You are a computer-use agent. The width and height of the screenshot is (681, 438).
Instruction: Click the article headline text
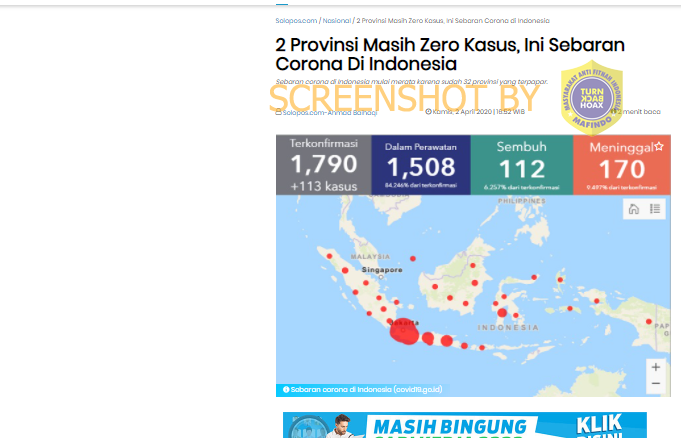pos(450,54)
